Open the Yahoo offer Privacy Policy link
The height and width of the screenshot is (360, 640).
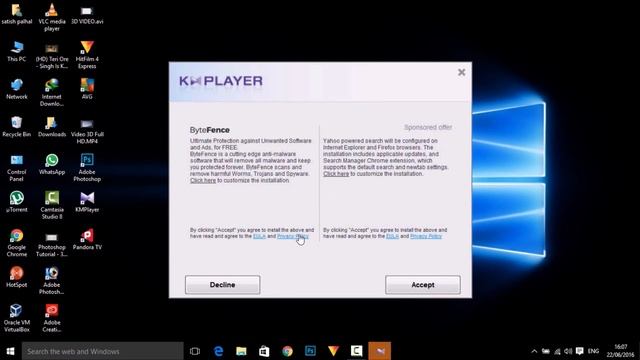coord(426,236)
